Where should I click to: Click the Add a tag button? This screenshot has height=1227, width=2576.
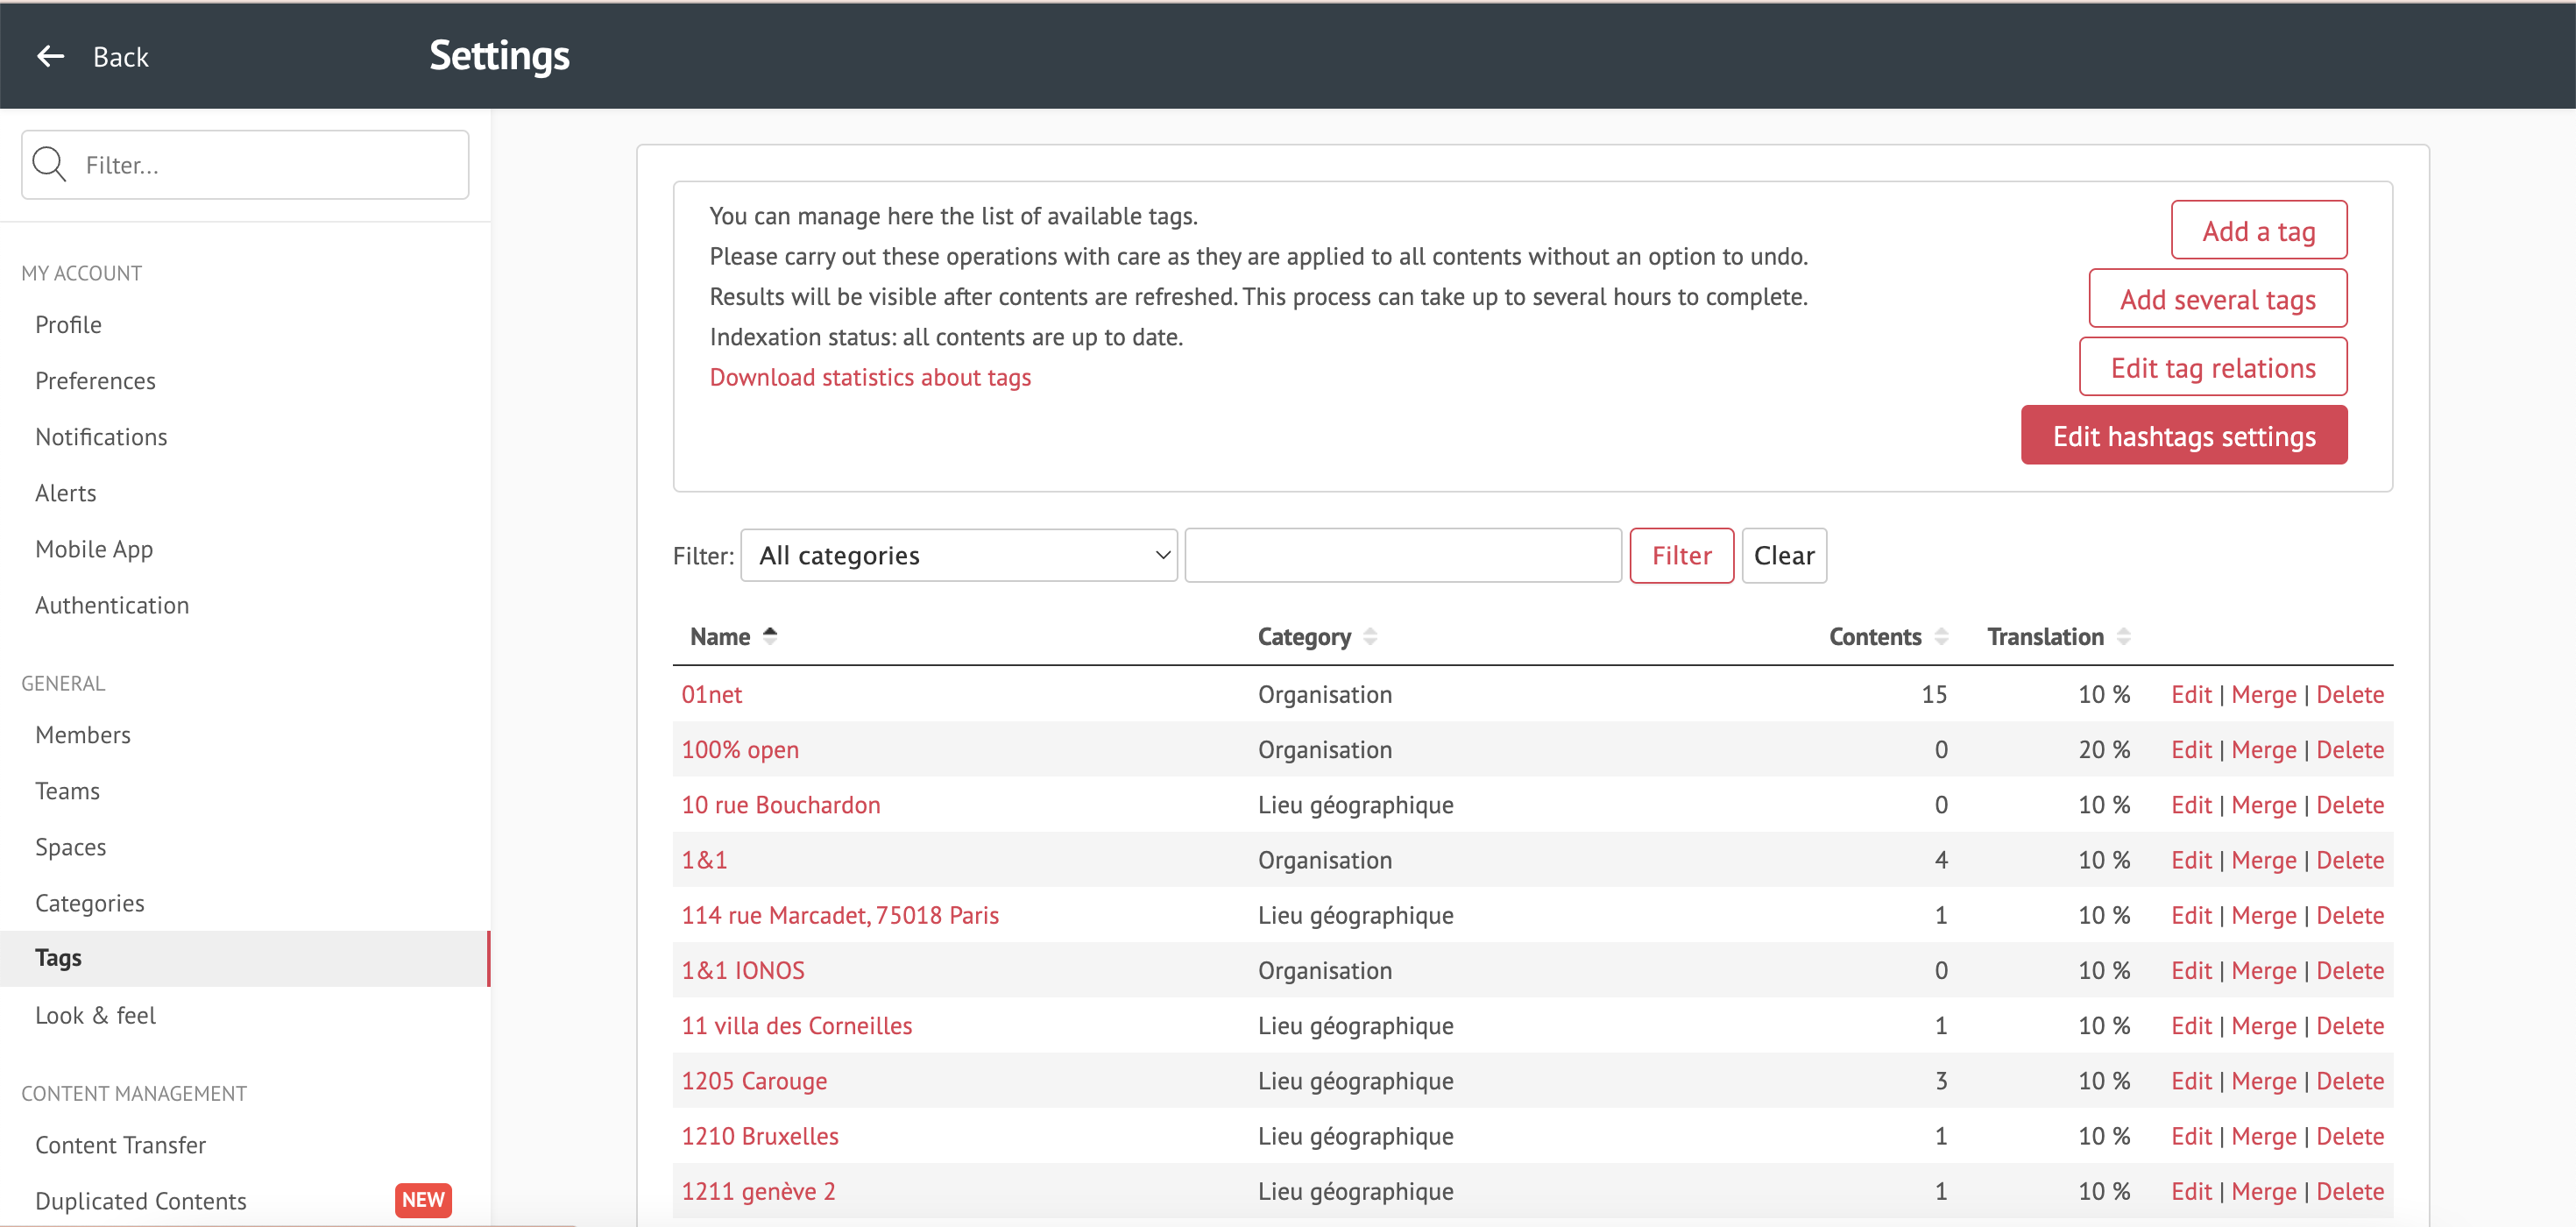[x=2259, y=231]
